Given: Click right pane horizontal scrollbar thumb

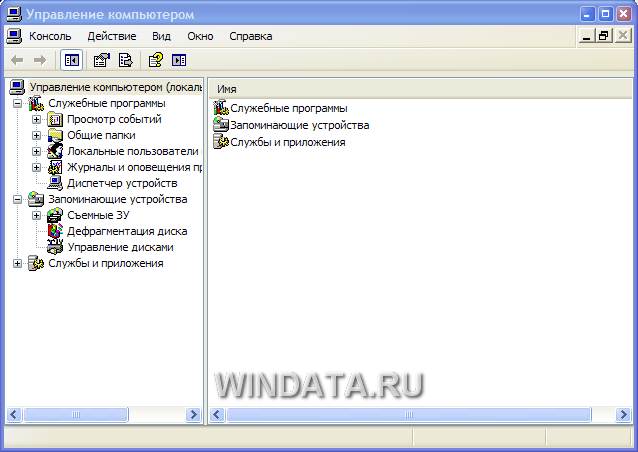Looking at the screenshot, I should 409,415.
